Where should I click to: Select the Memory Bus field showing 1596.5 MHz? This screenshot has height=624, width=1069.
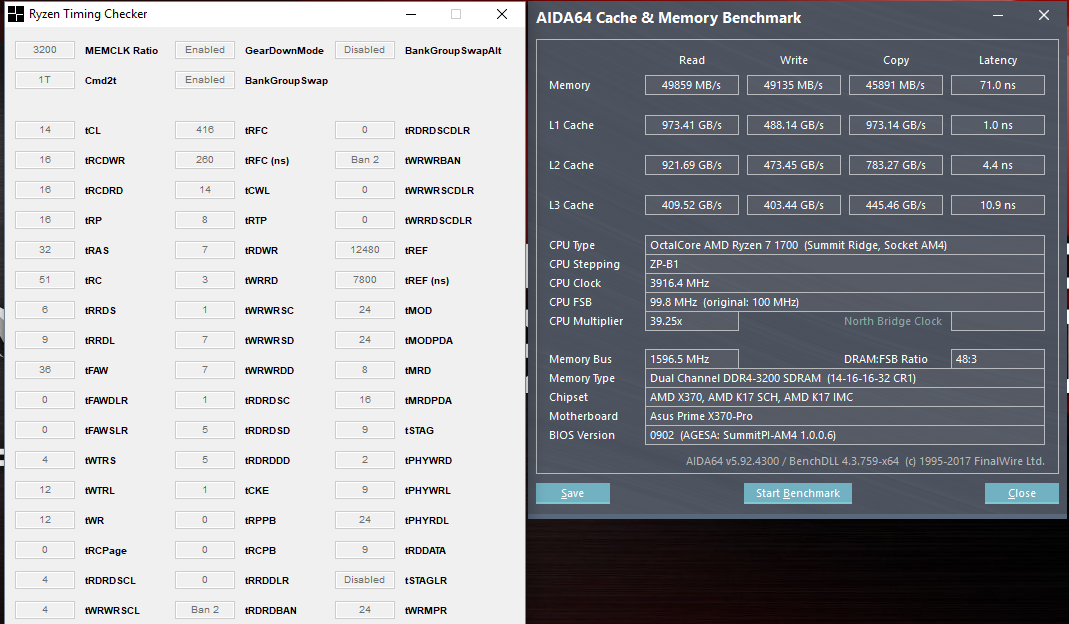click(691, 359)
